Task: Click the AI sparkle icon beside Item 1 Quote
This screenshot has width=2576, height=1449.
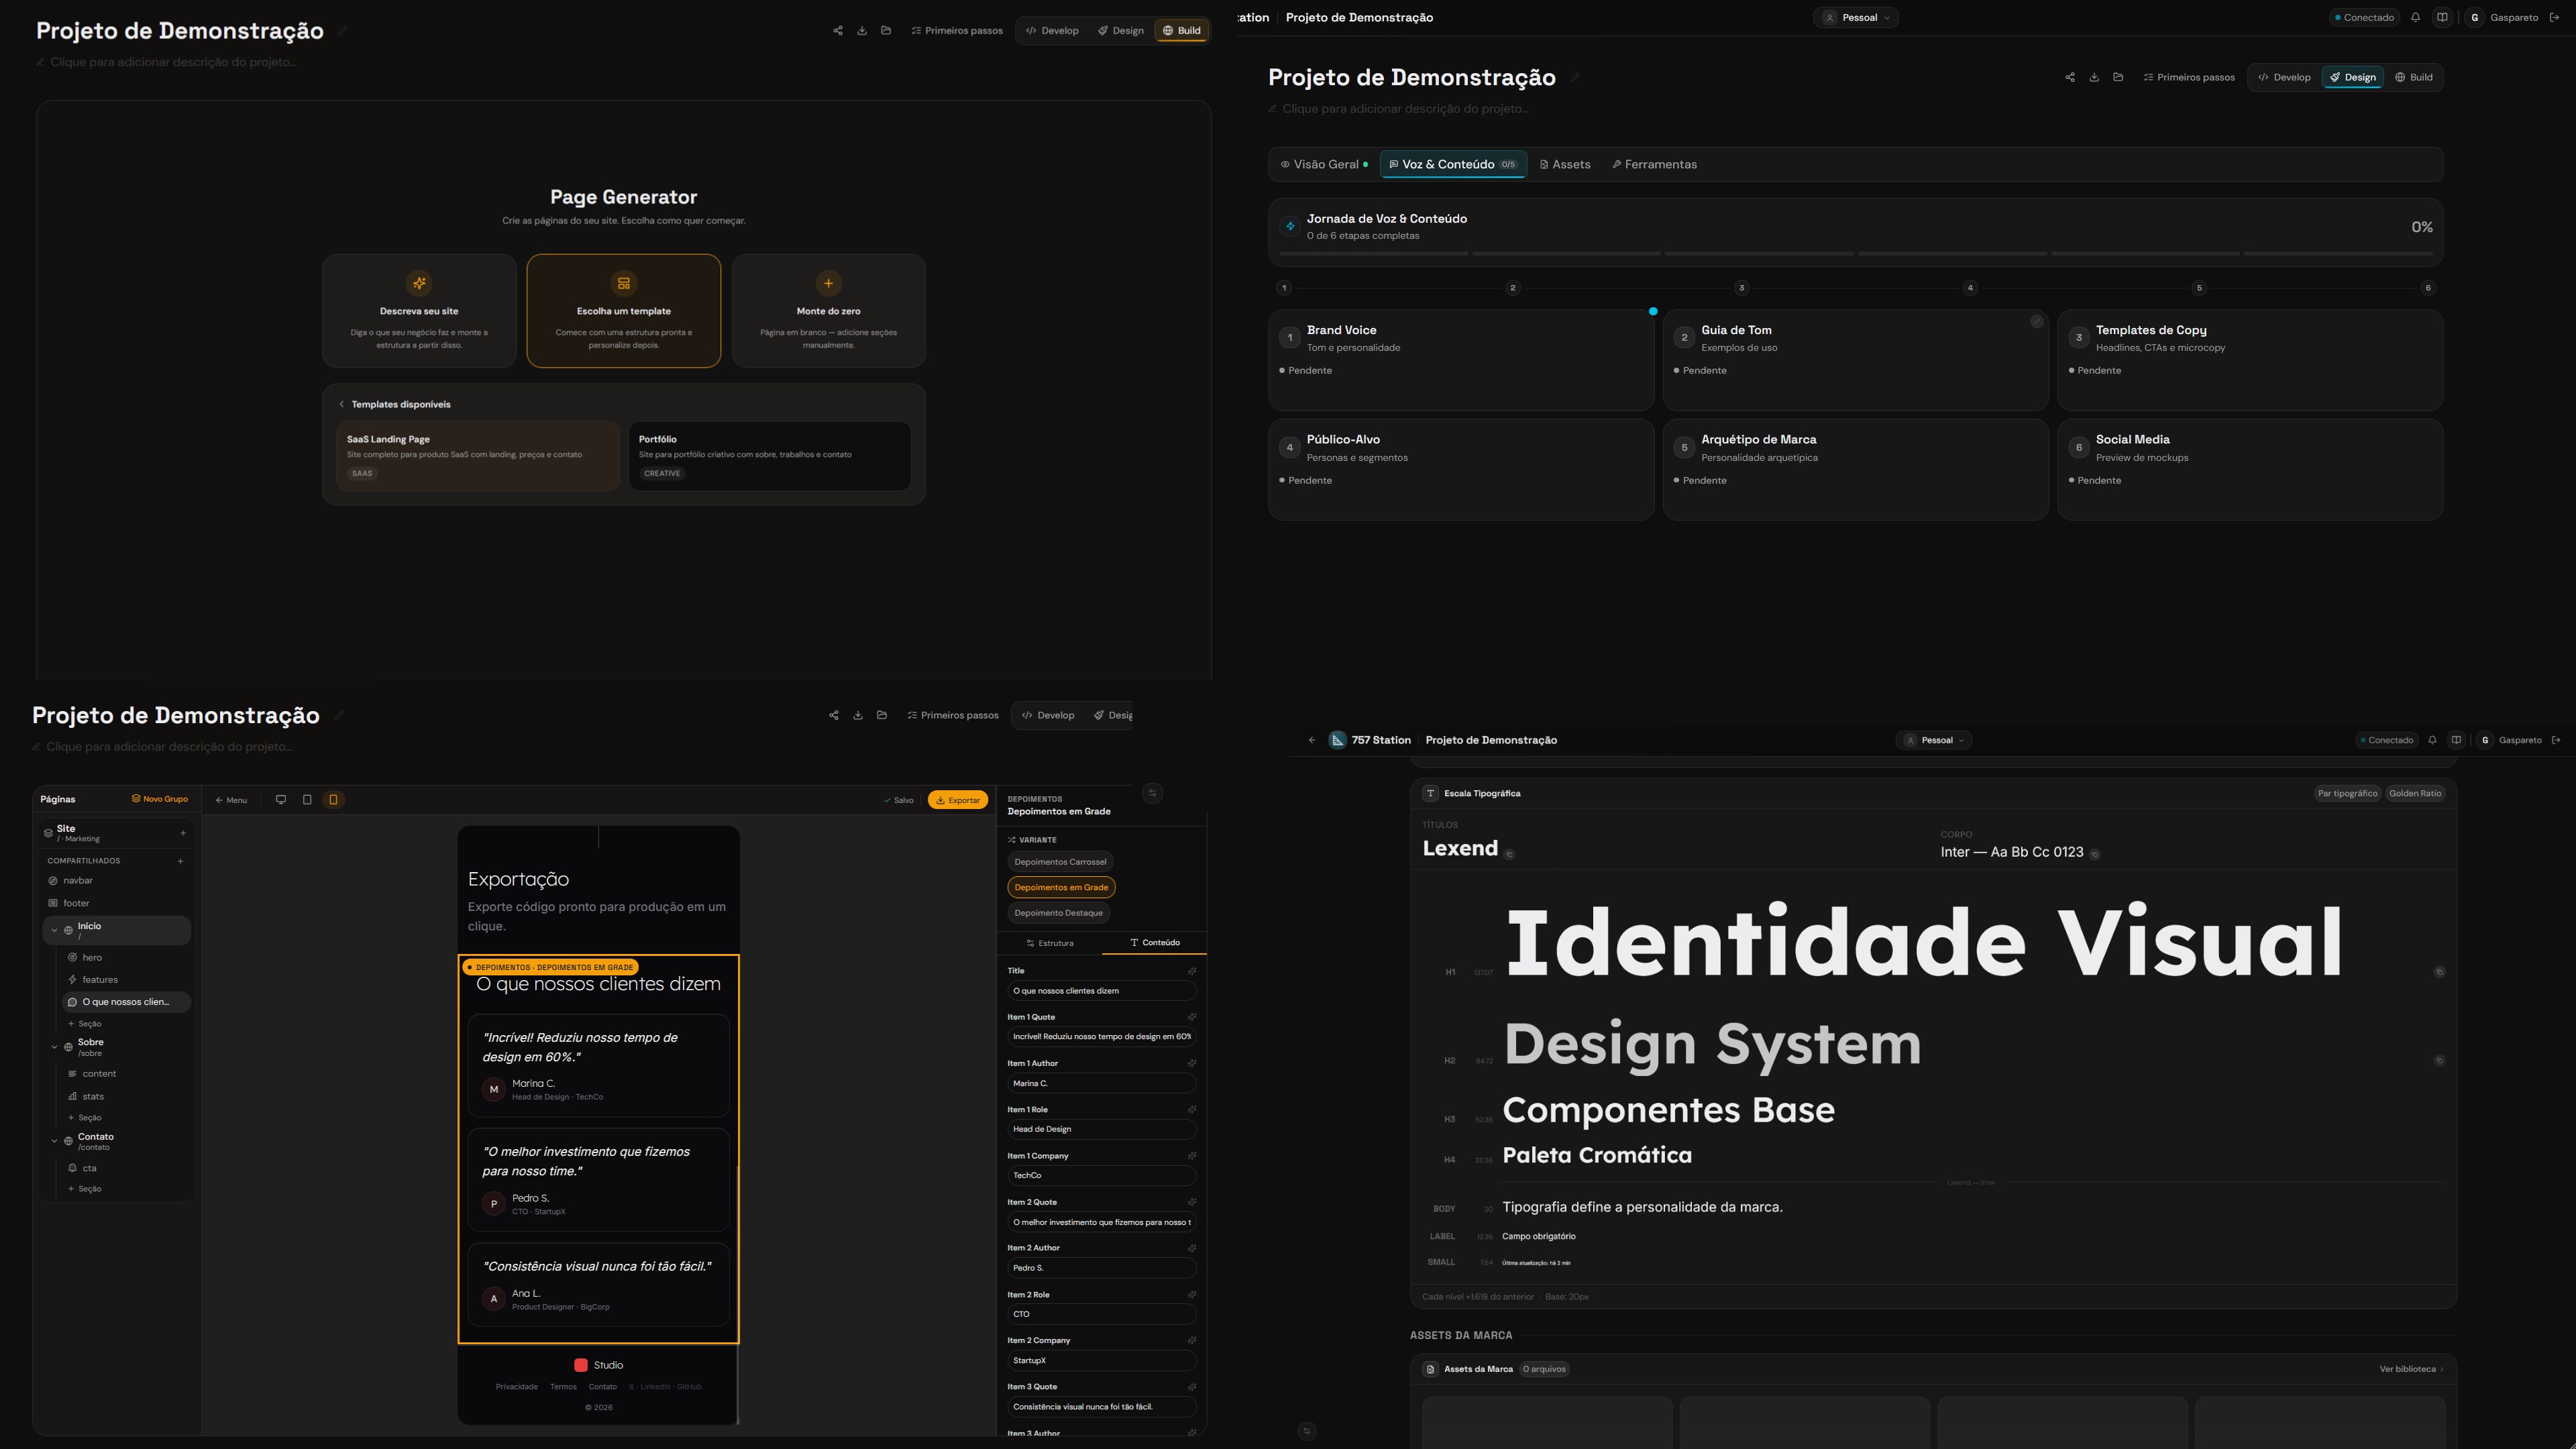Action: click(x=1191, y=1017)
